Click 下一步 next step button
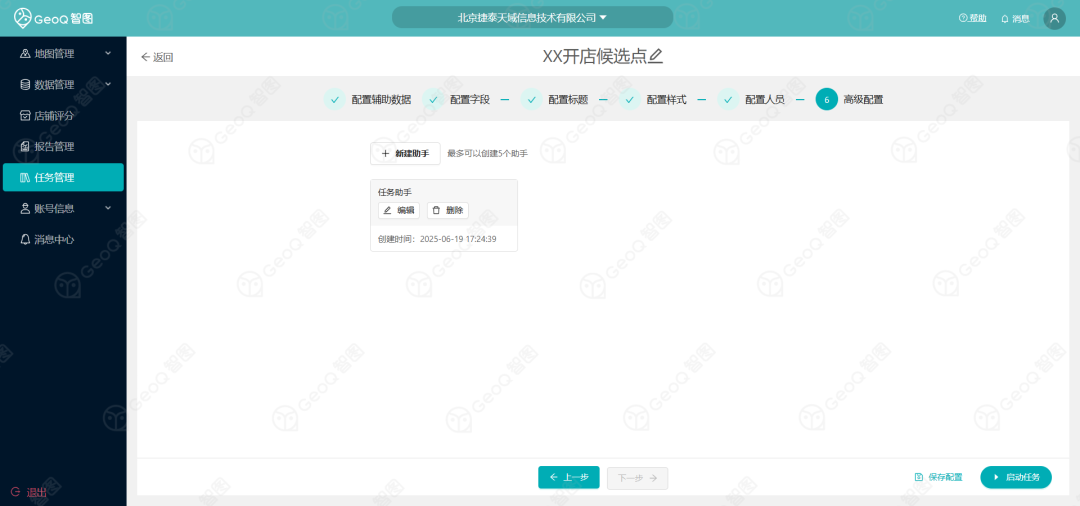This screenshot has height=506, width=1080. pyautogui.click(x=638, y=478)
